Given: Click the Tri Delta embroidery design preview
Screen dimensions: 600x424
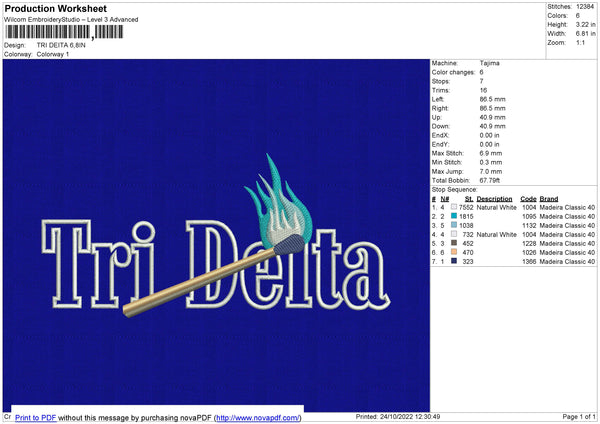Looking at the screenshot, I should tap(216, 236).
